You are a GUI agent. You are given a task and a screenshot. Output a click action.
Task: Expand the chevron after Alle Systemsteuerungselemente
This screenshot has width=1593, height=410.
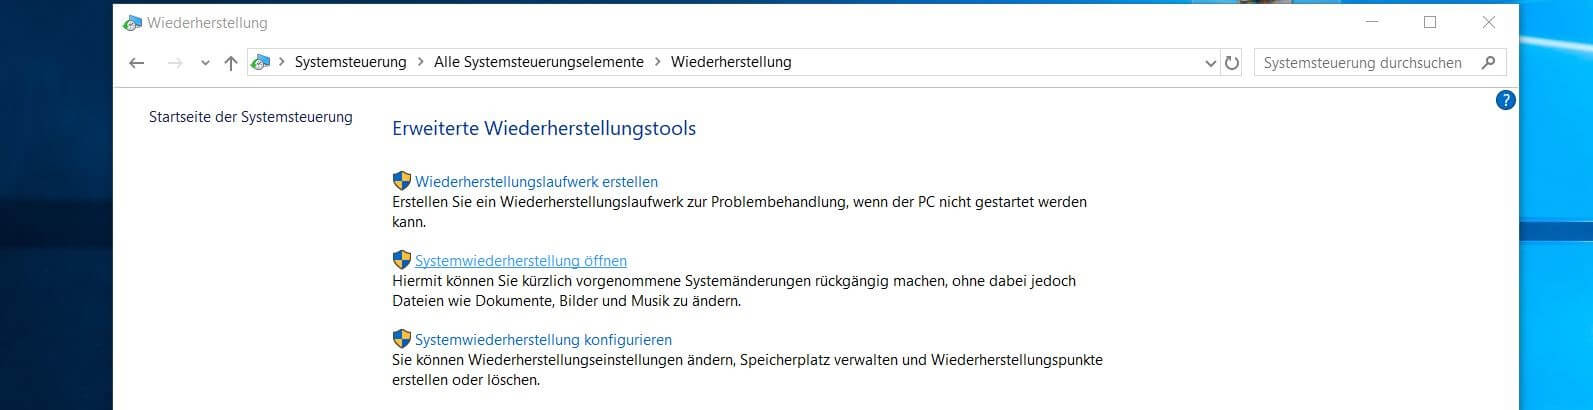tap(657, 62)
